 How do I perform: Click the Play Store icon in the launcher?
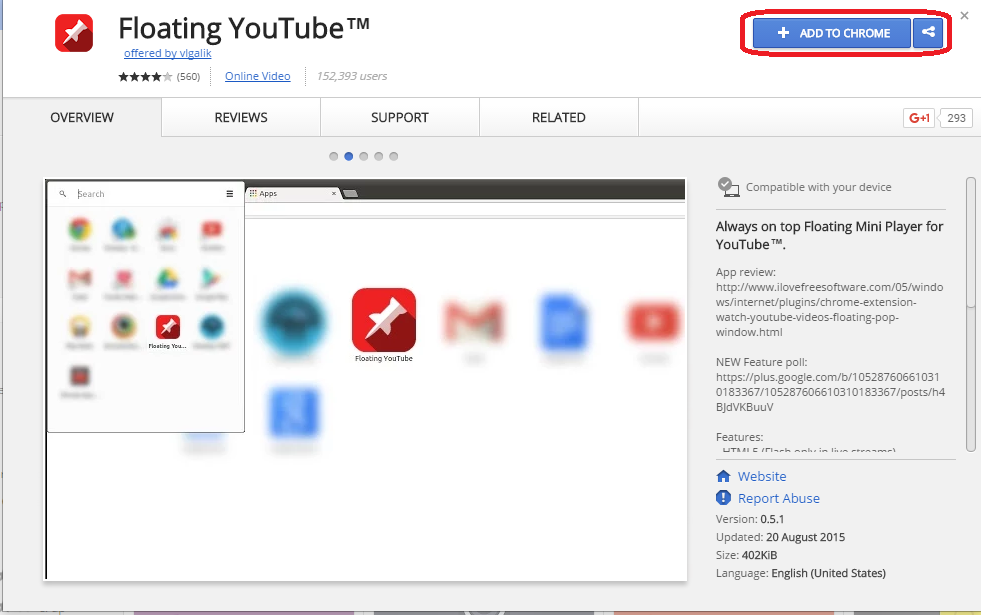pyautogui.click(x=212, y=278)
